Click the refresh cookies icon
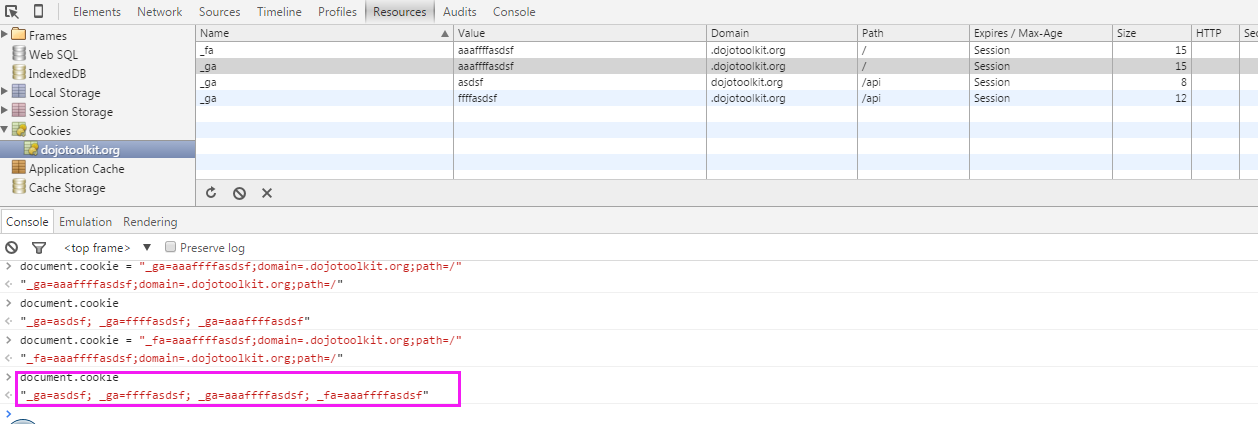This screenshot has width=1258, height=424. click(211, 193)
